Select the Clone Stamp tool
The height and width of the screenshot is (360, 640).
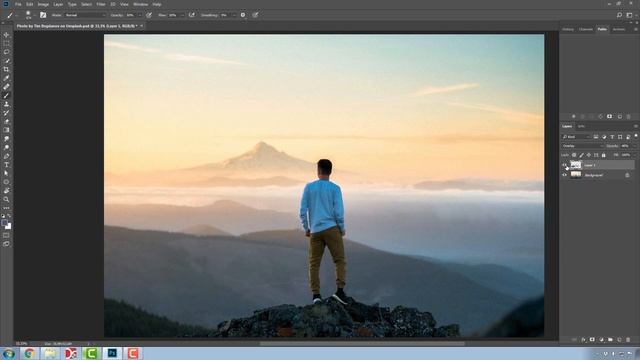click(x=6, y=104)
